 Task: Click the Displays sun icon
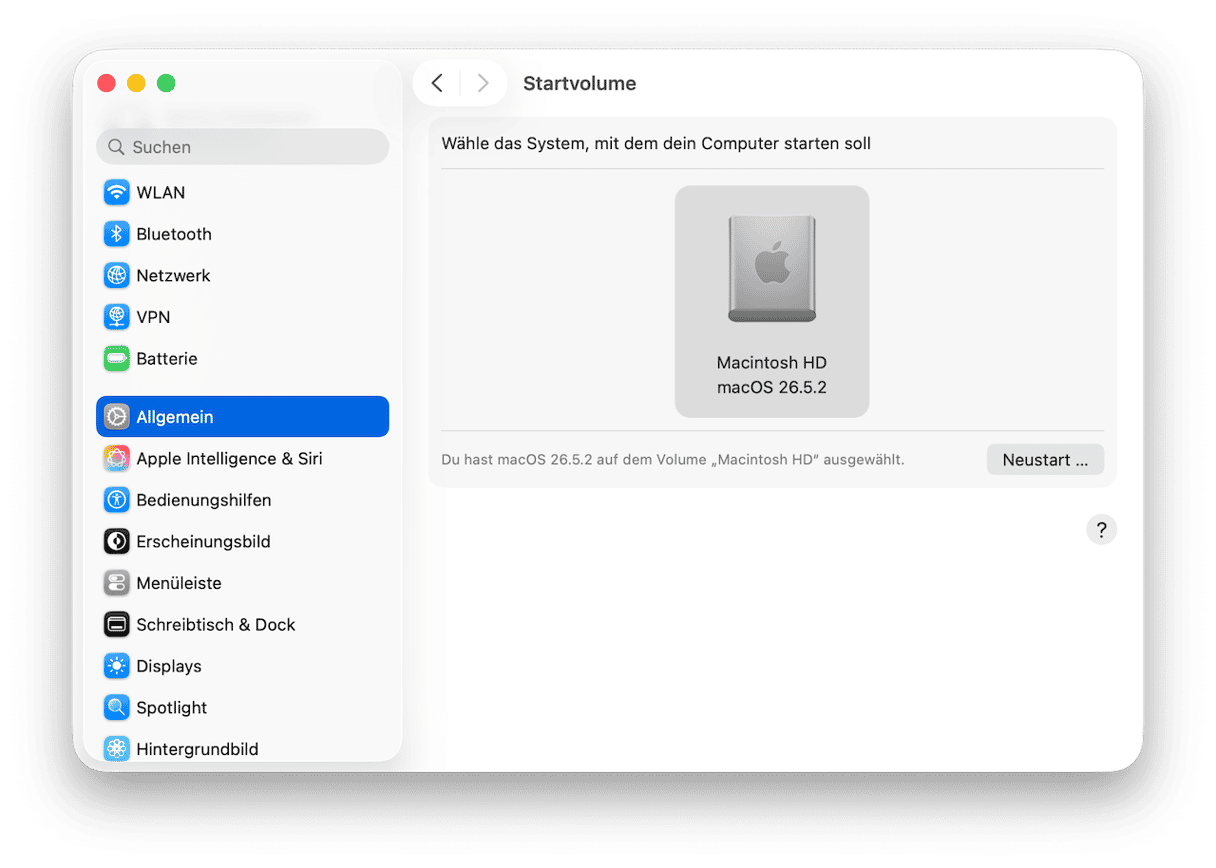coord(117,666)
